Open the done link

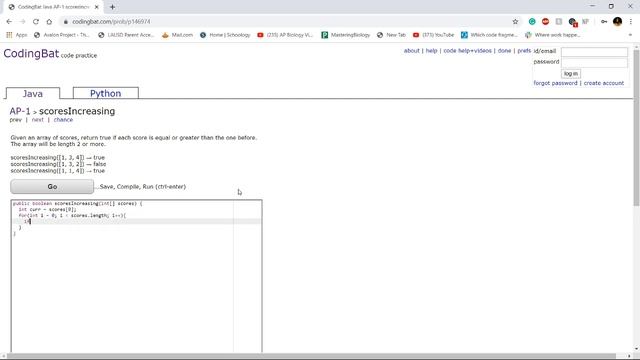point(504,51)
